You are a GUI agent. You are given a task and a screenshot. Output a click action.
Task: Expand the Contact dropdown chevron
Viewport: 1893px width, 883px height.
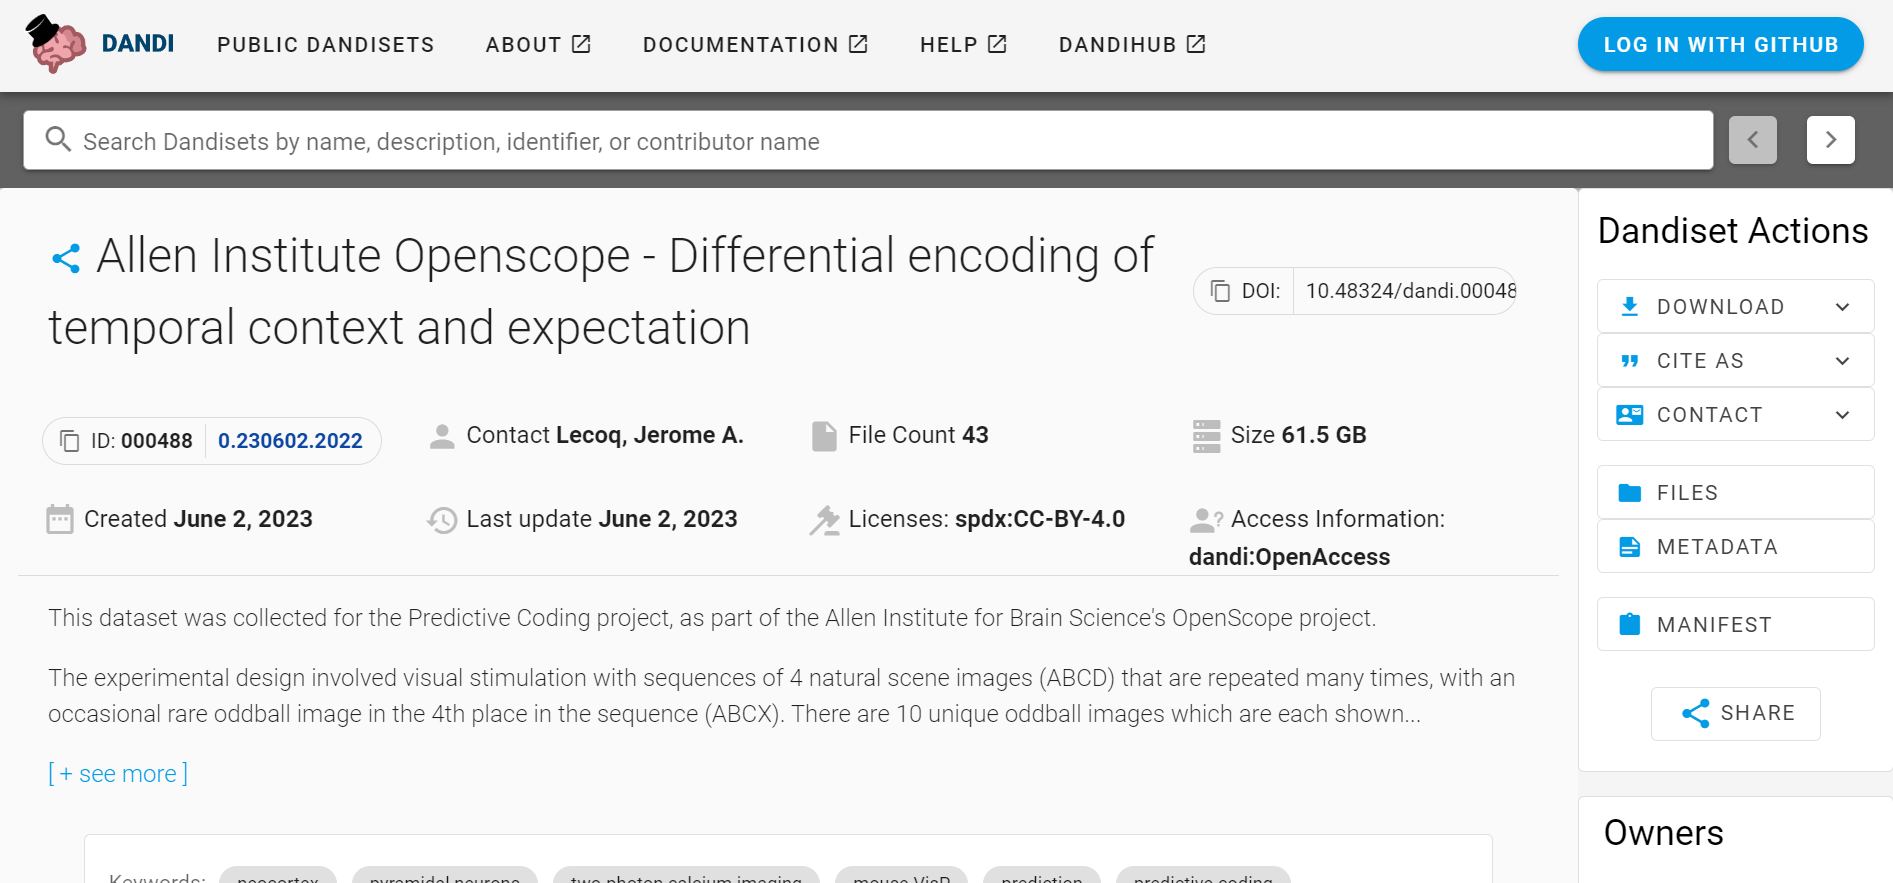point(1843,415)
